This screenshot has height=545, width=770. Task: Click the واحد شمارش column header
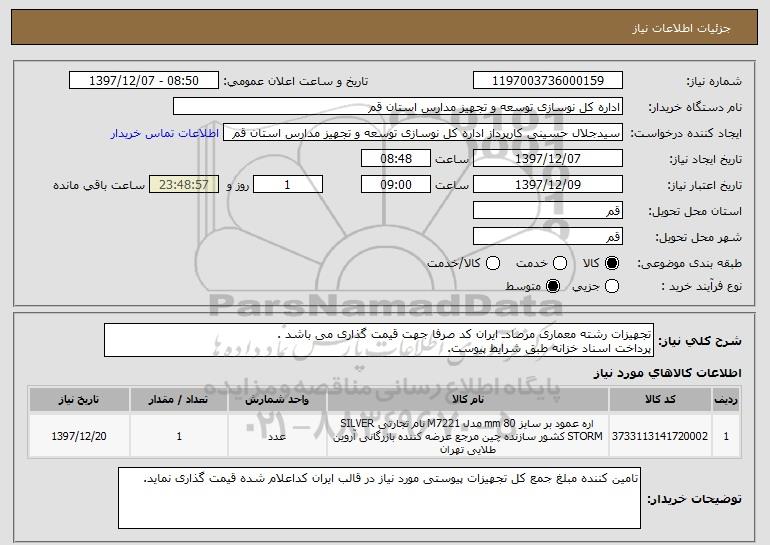click(277, 400)
